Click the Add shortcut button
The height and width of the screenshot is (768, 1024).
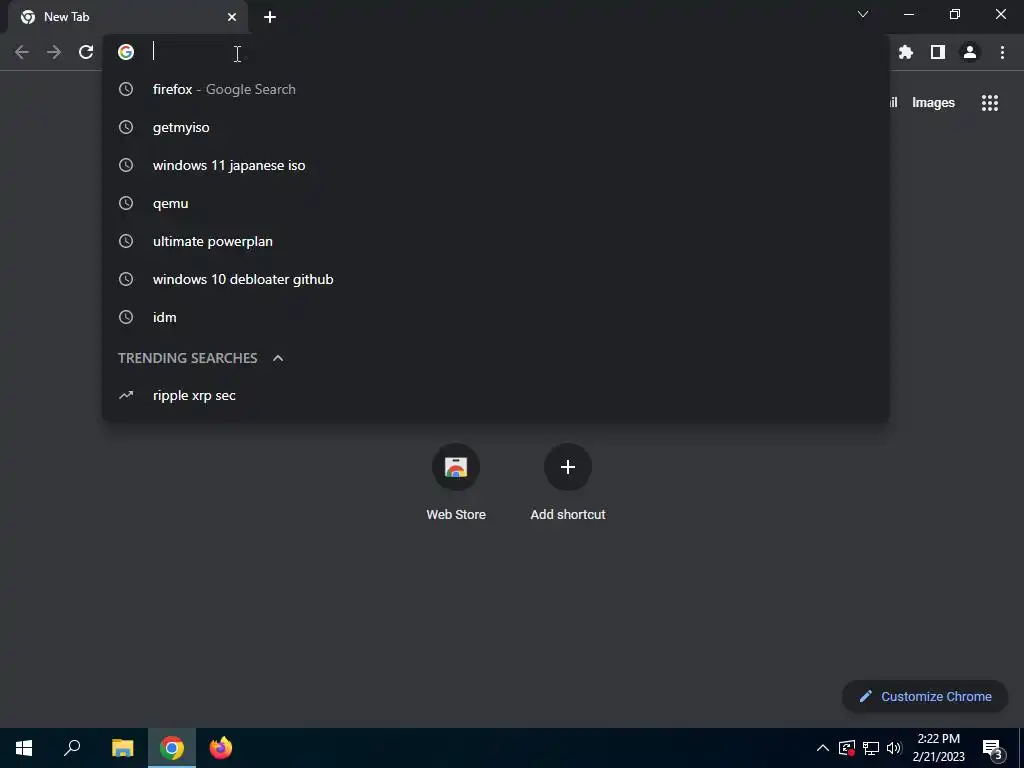point(568,482)
